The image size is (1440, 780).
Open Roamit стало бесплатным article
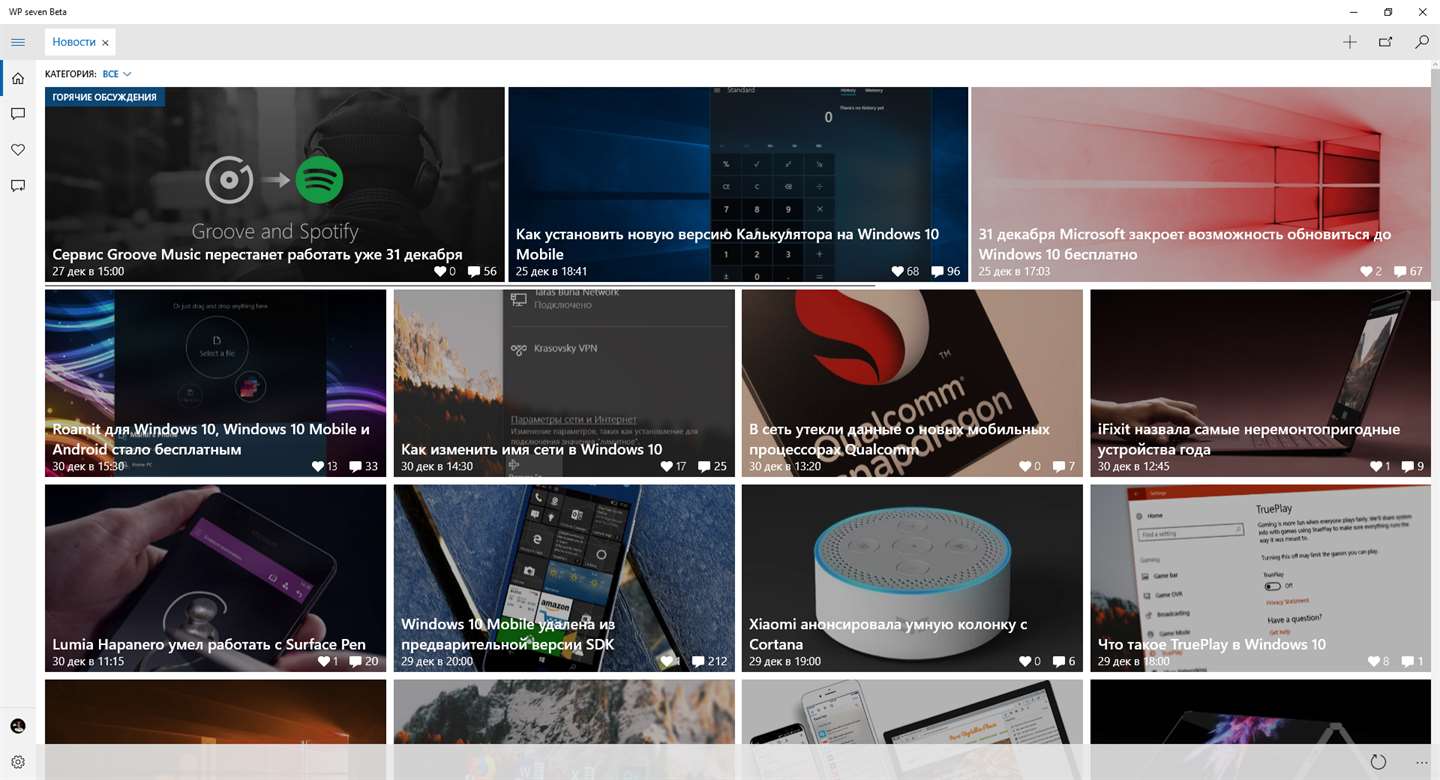[x=211, y=439]
